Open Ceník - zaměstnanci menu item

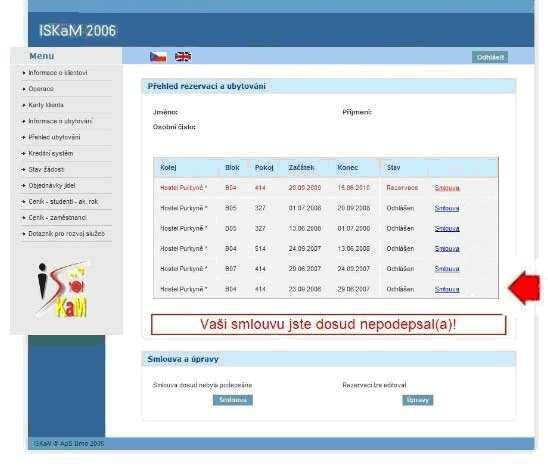[x=58, y=217]
